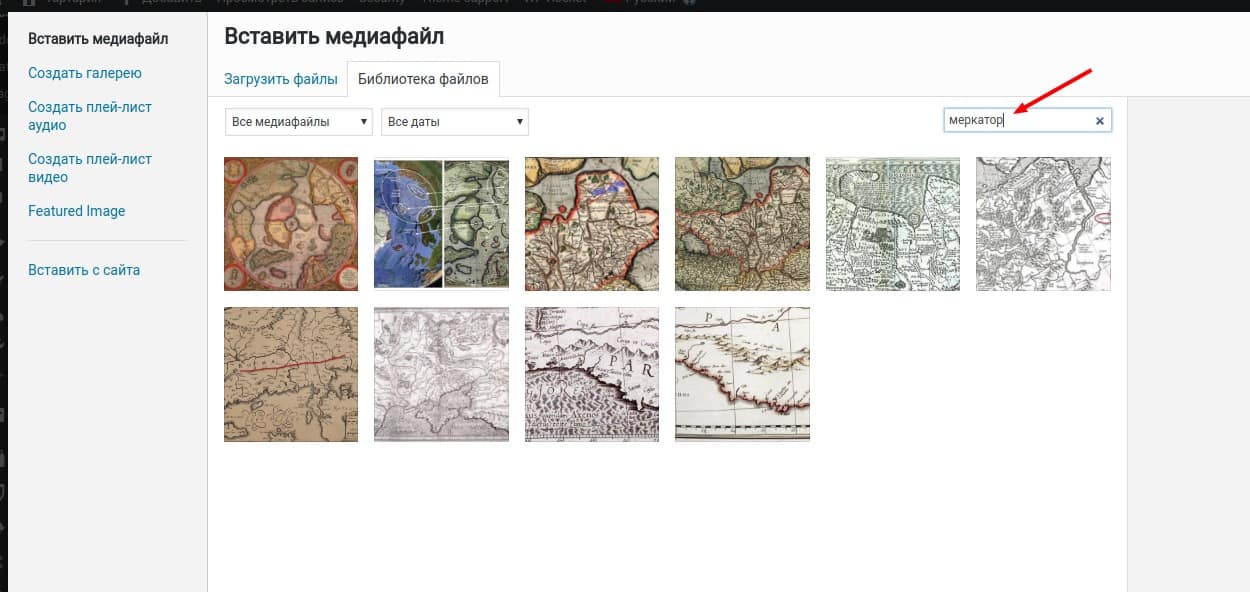The width and height of the screenshot is (1250, 592).
Task: Switch to the Загрузить файлы tab
Action: [x=279, y=79]
